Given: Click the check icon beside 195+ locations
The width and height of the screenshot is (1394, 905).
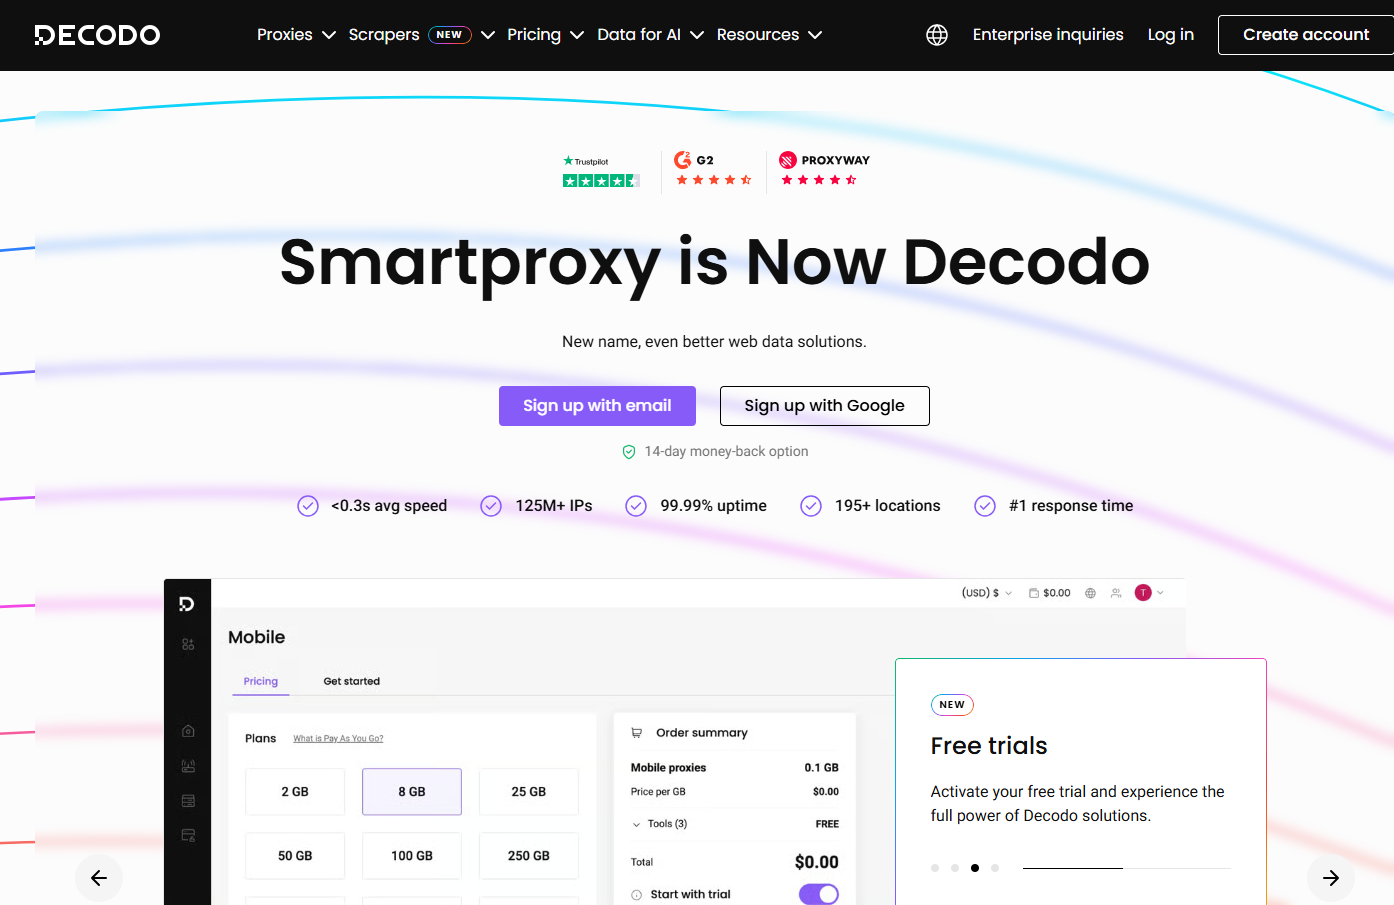Looking at the screenshot, I should click(x=811, y=506).
